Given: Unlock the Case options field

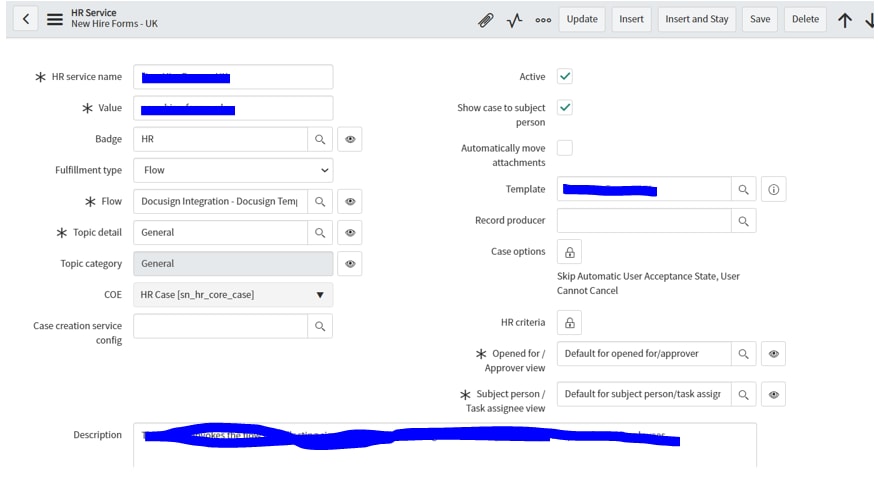Looking at the screenshot, I should [569, 252].
